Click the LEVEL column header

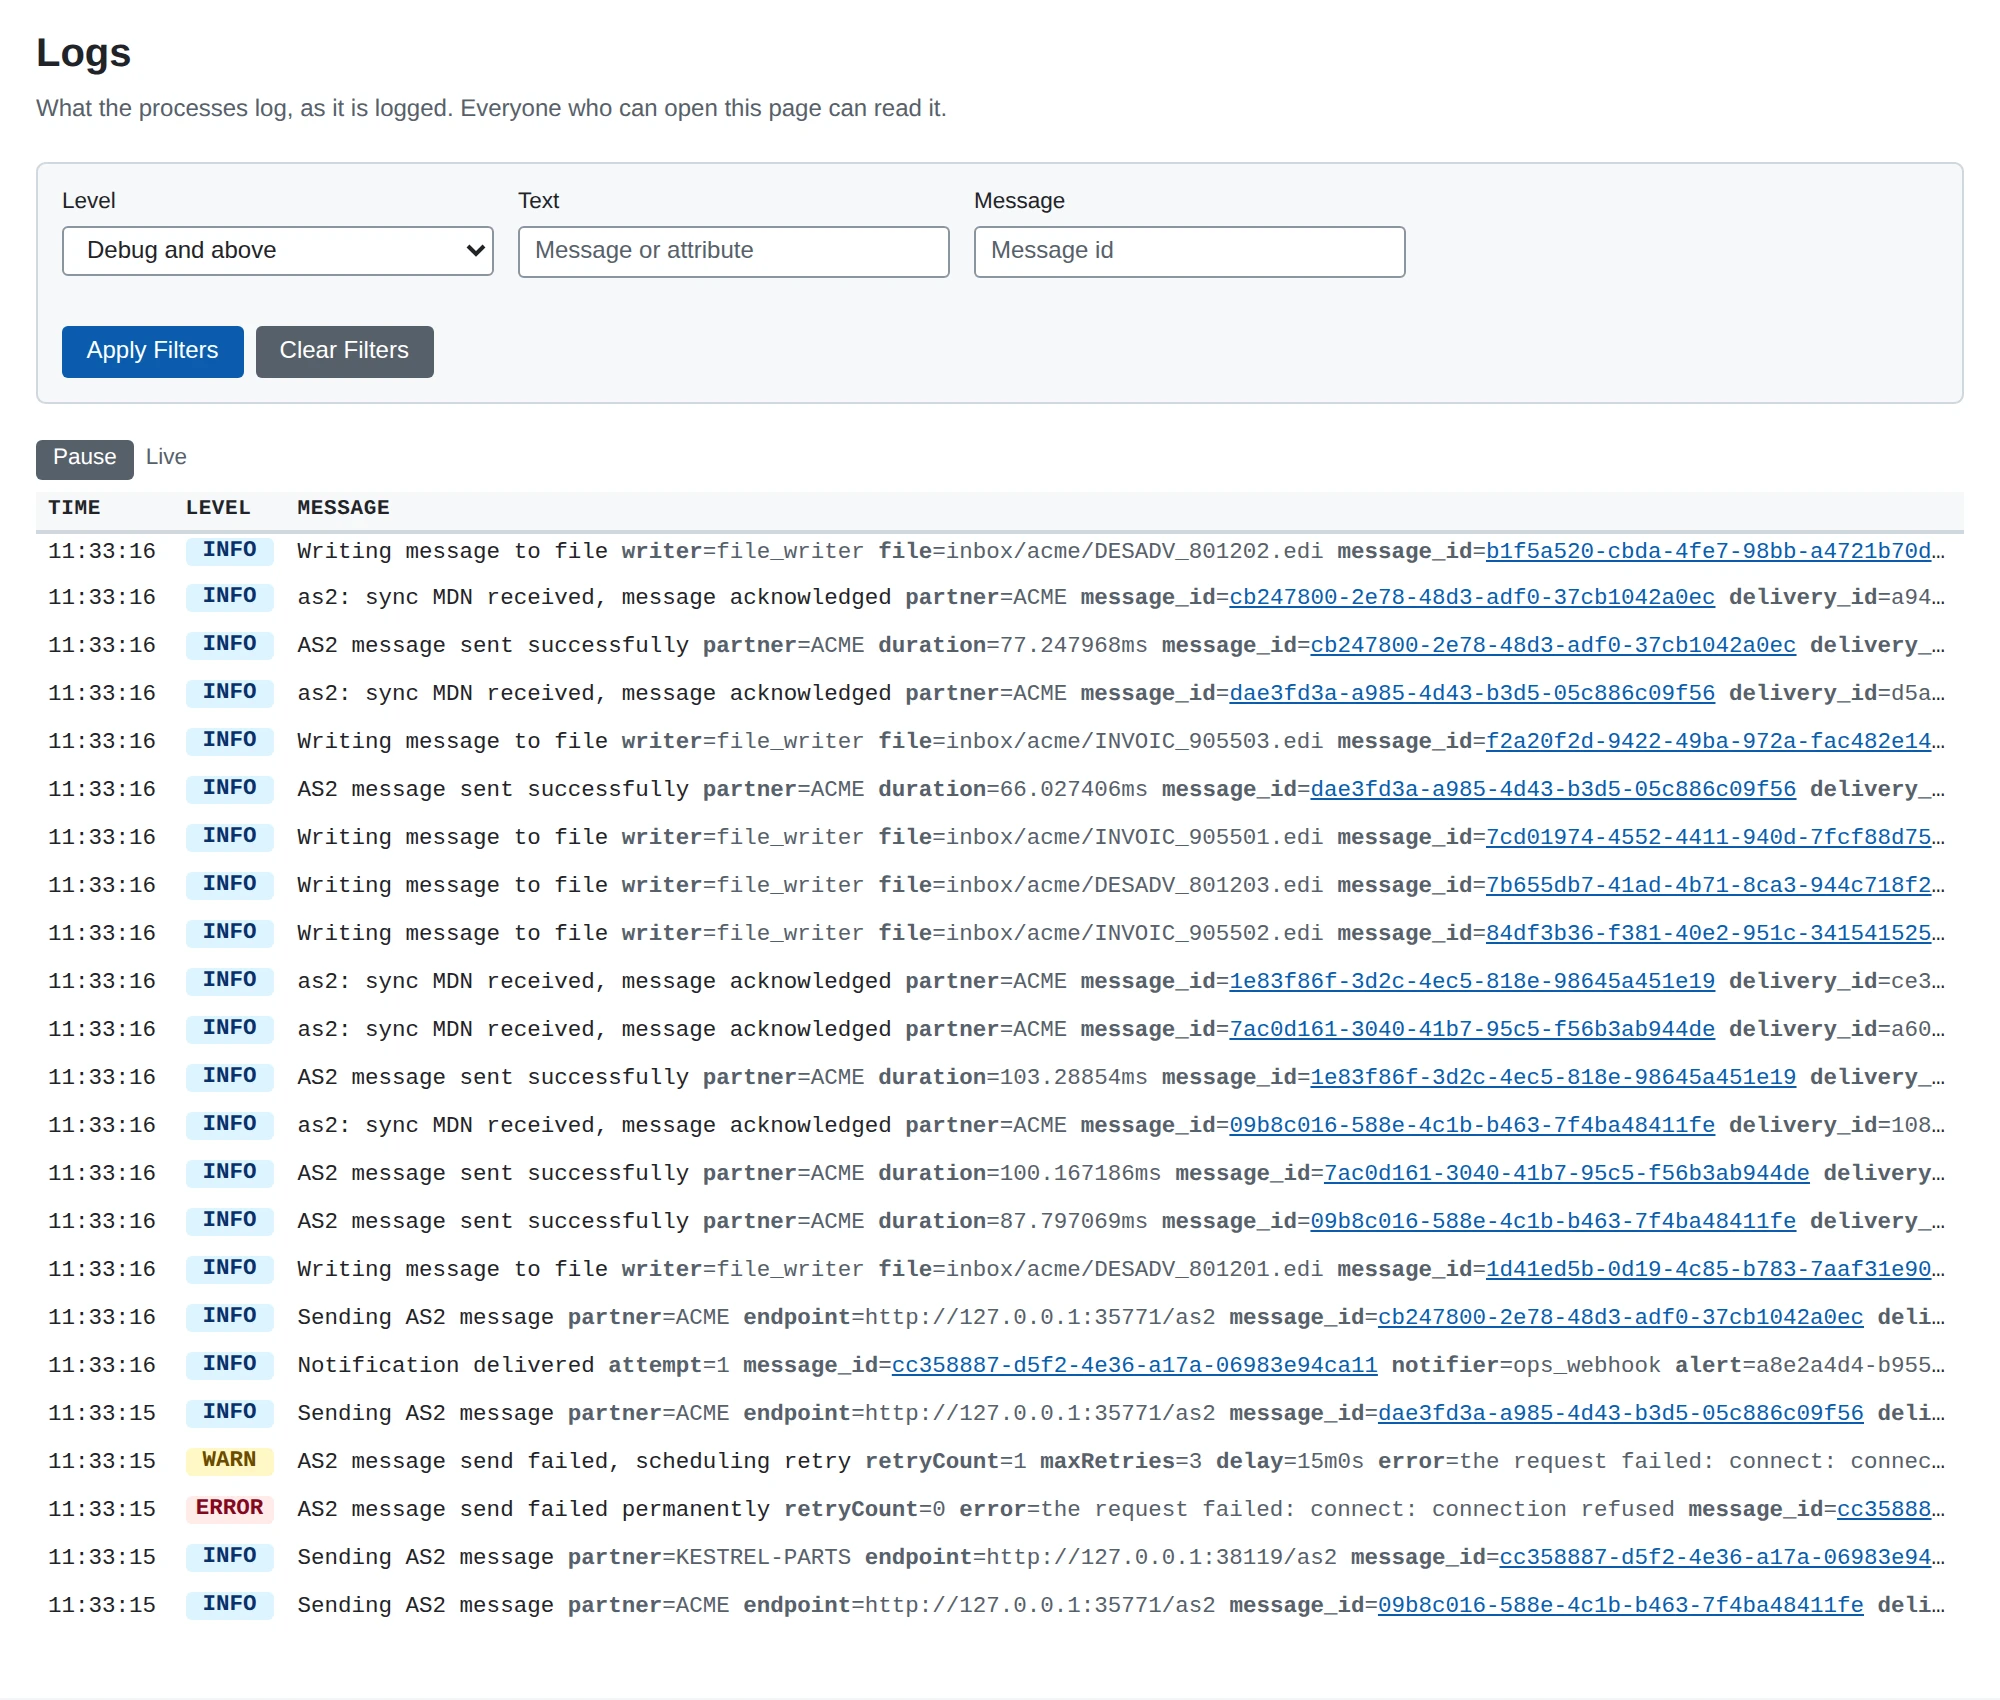click(x=218, y=508)
